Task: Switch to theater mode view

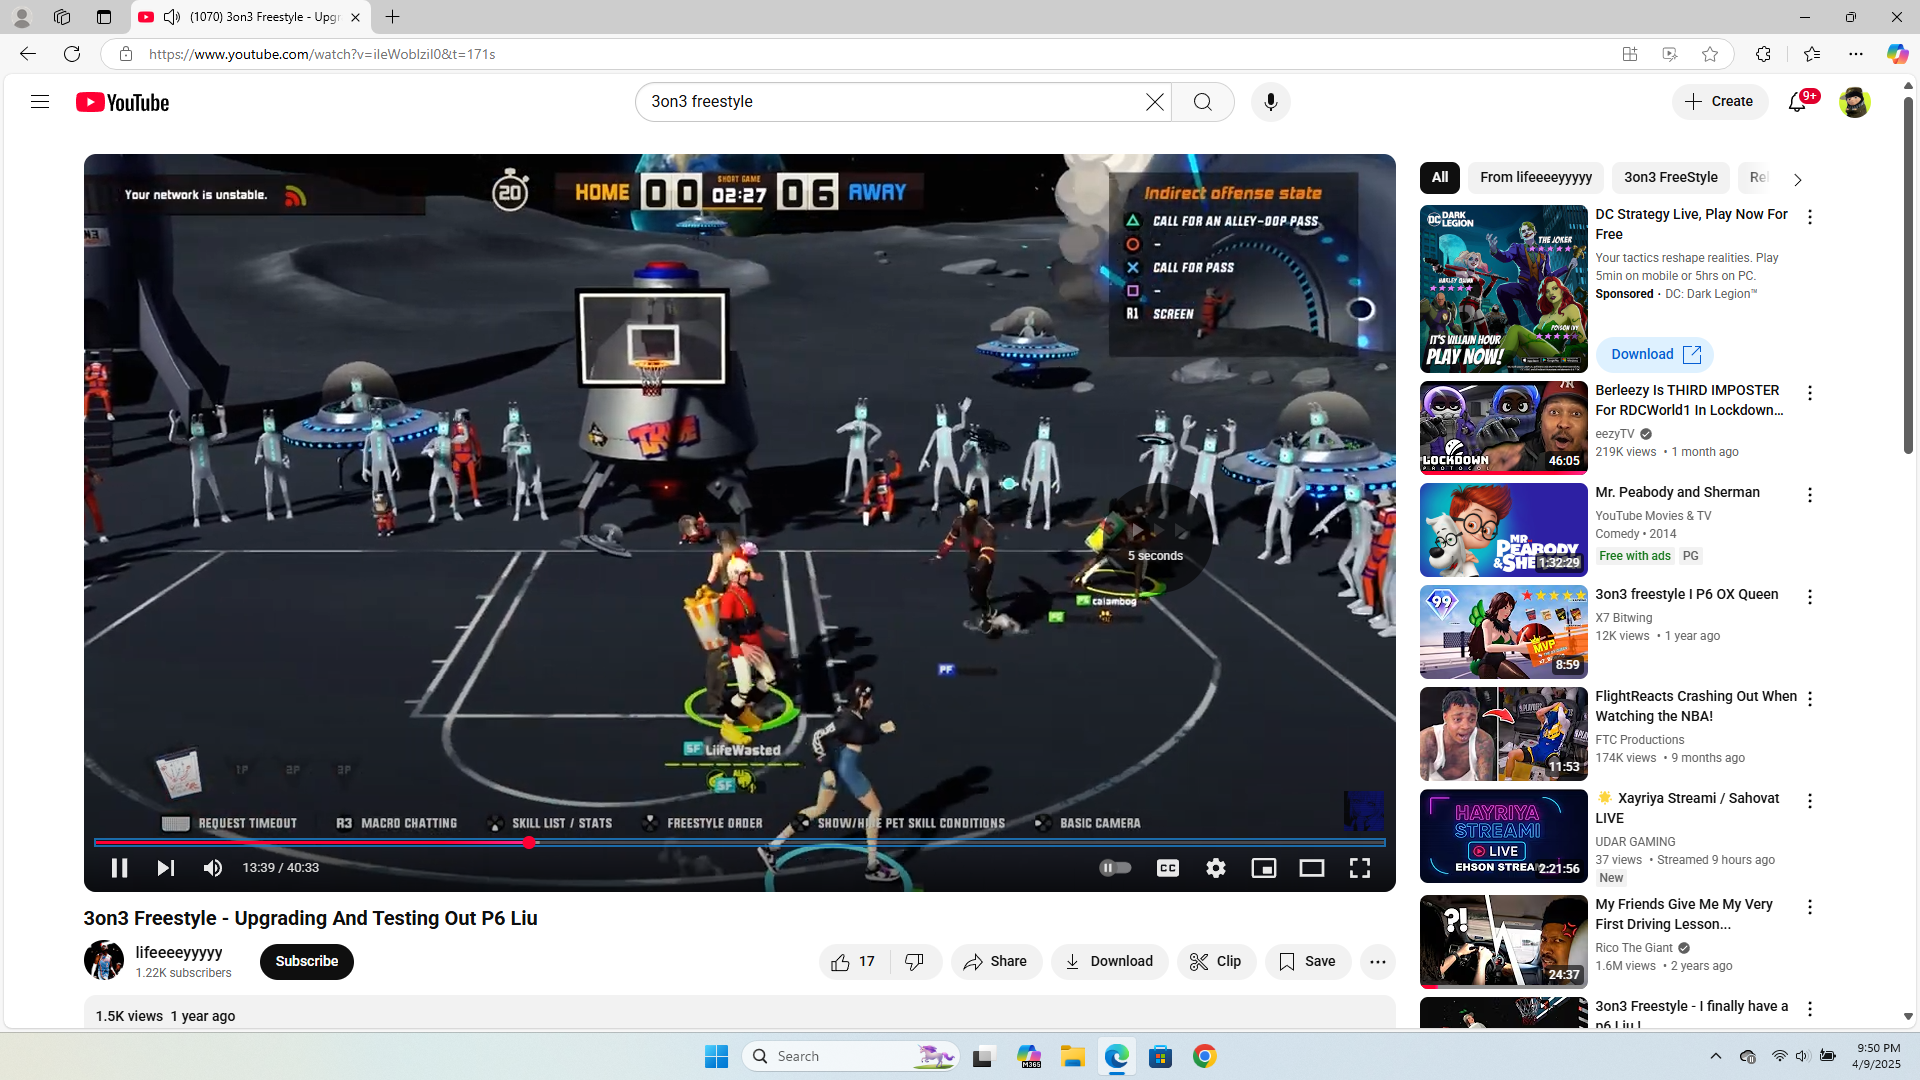Action: pyautogui.click(x=1311, y=868)
